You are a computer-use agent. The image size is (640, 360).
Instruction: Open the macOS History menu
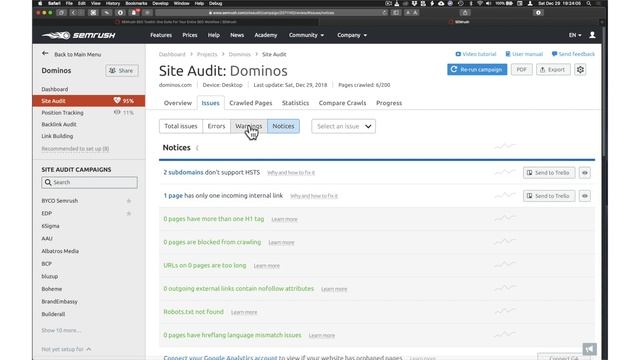(x=113, y=3)
